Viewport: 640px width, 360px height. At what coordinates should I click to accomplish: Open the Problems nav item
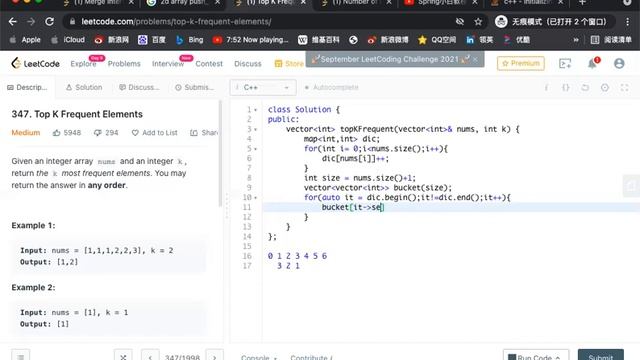(124, 64)
